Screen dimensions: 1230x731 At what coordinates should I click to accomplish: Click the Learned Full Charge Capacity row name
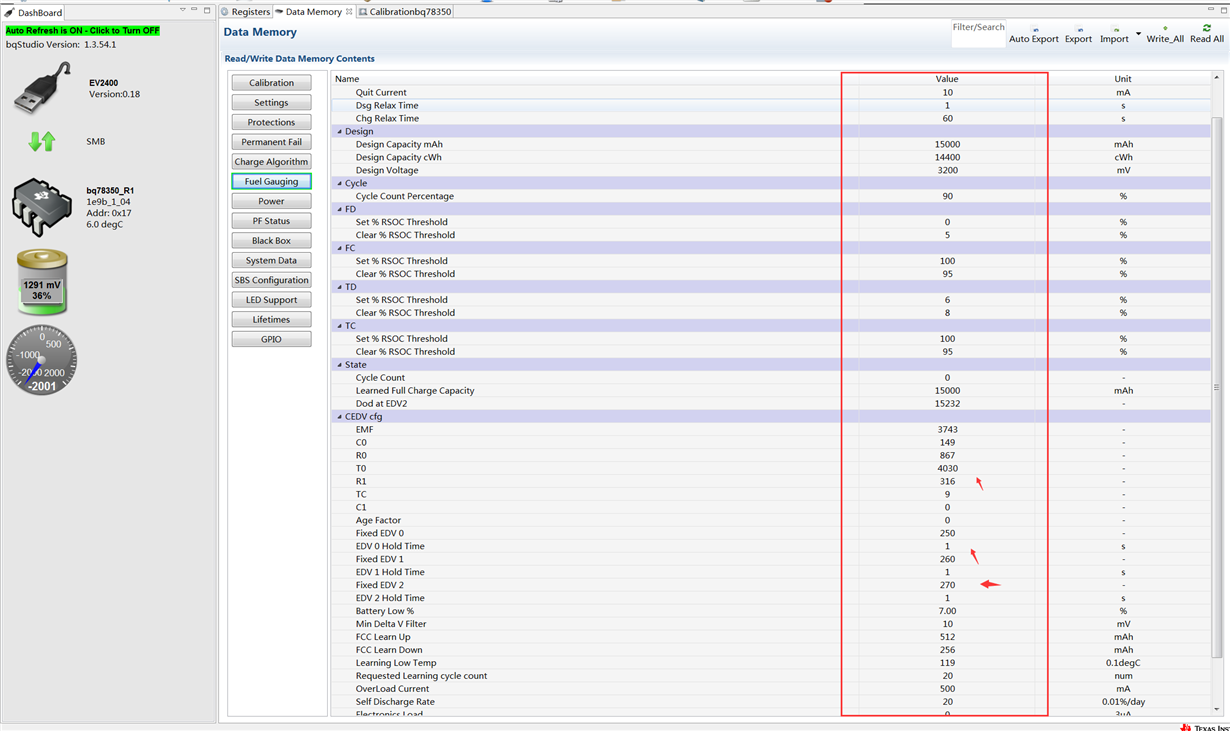415,391
